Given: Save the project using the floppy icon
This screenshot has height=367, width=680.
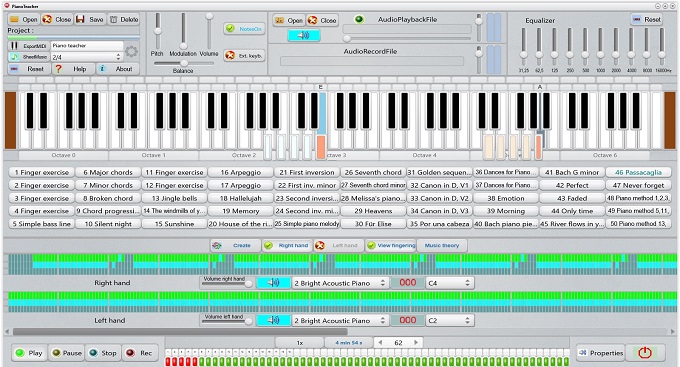Looking at the screenshot, I should click(90, 20).
